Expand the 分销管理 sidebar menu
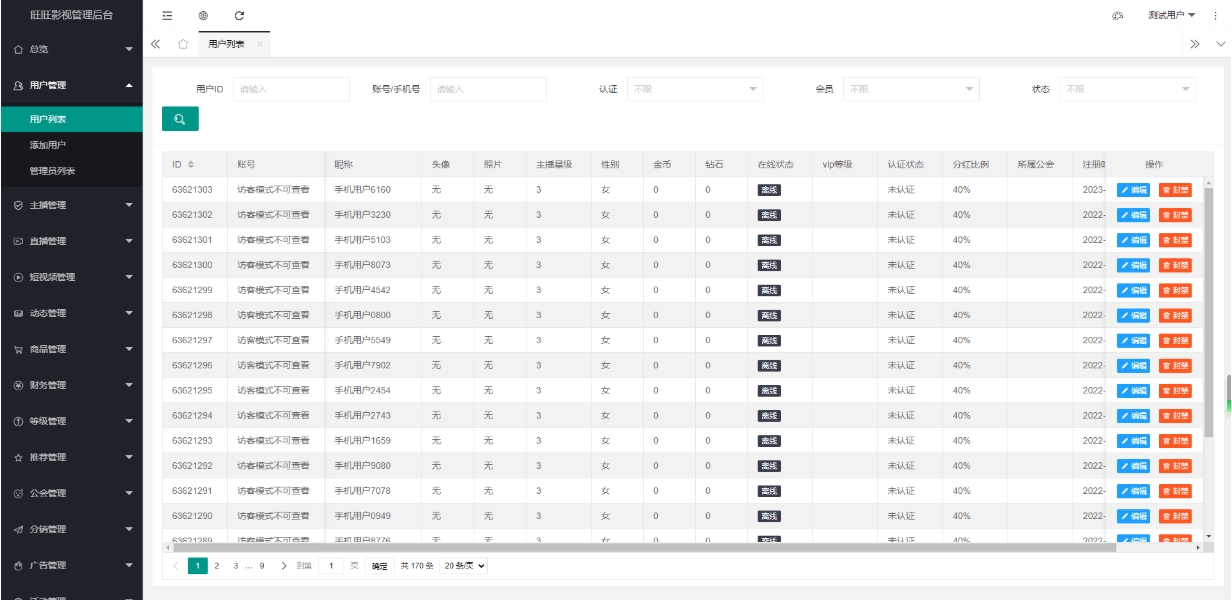1232x600 pixels. 71,529
